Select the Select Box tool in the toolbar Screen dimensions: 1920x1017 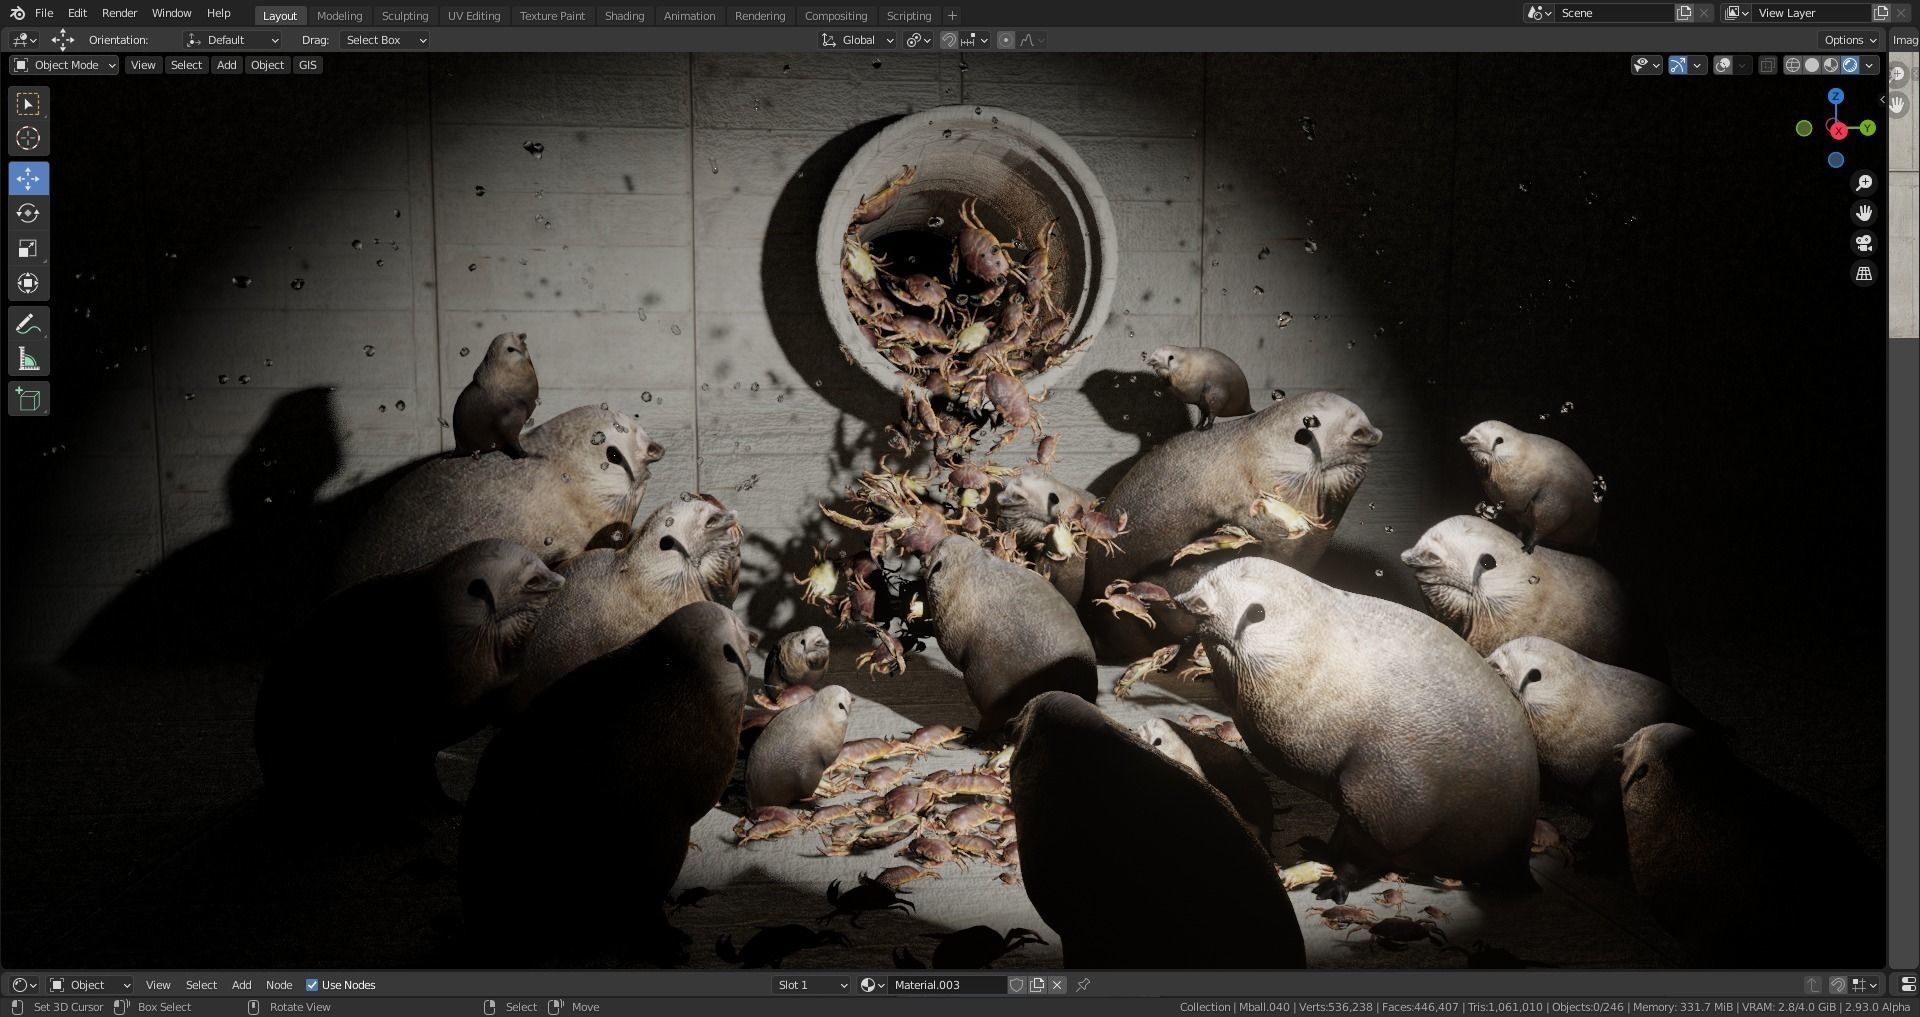click(28, 104)
